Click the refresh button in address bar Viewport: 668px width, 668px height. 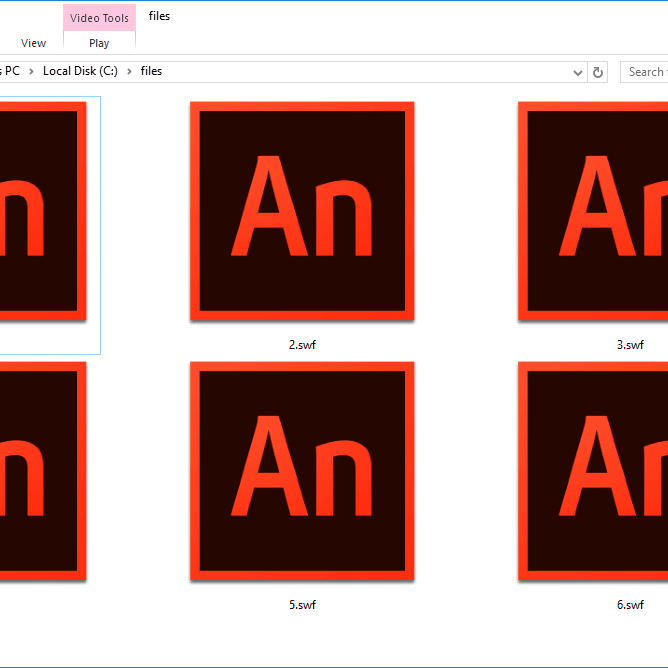(598, 72)
